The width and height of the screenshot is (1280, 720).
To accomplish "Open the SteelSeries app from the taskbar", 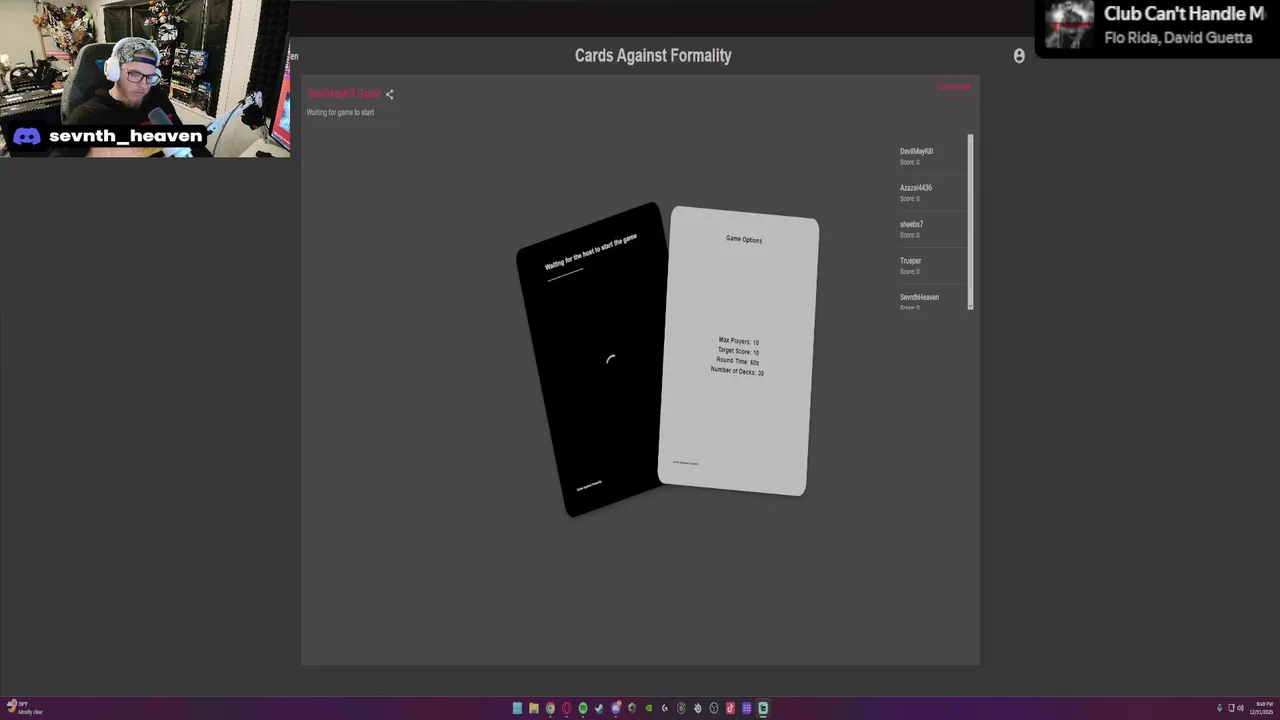I will pos(698,708).
